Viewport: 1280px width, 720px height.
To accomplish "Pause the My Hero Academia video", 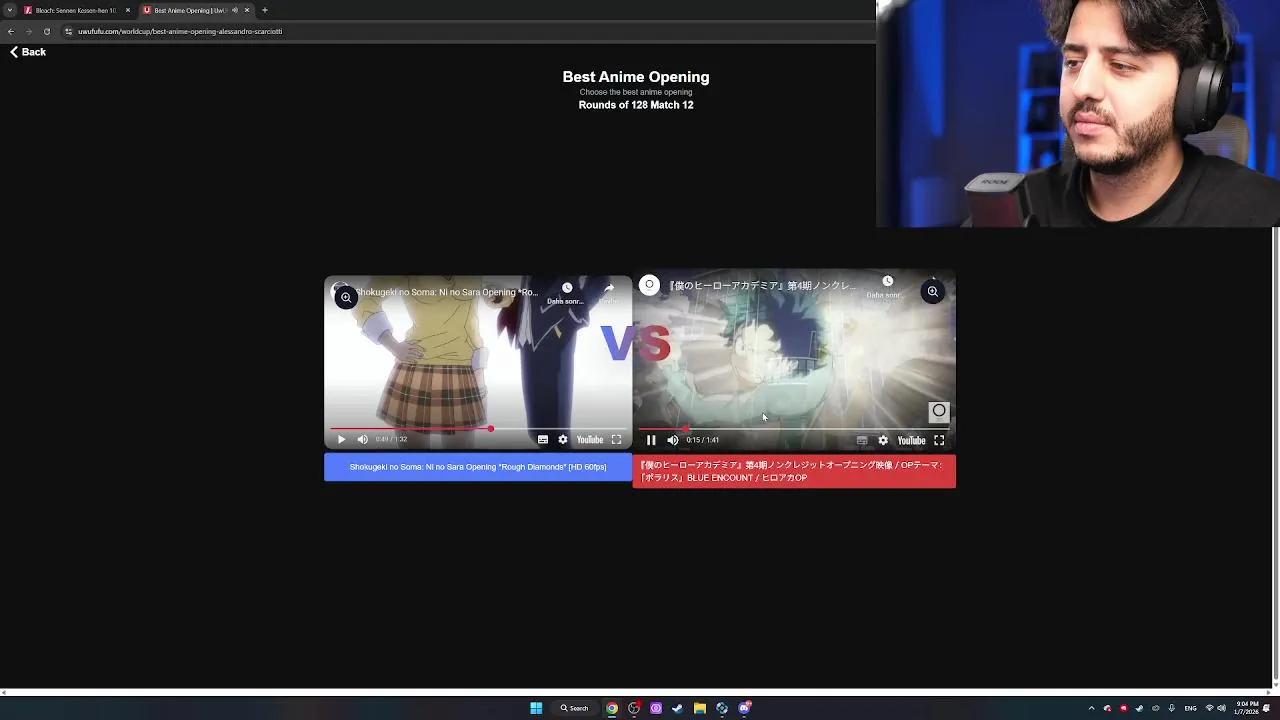I will pyautogui.click(x=651, y=440).
